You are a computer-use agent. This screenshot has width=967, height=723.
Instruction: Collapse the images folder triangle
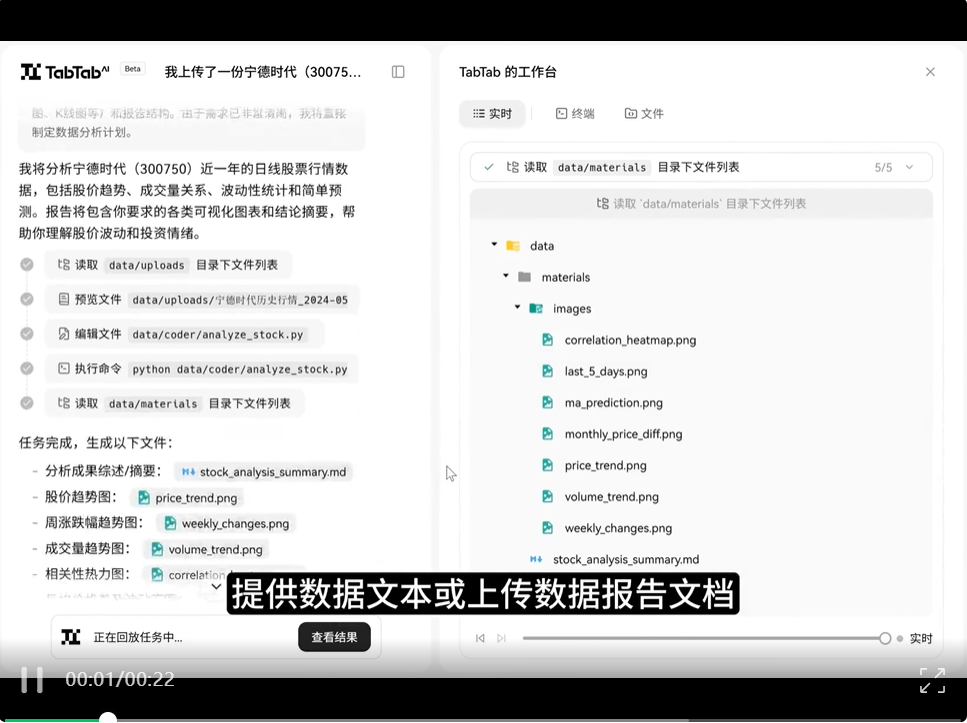517,307
